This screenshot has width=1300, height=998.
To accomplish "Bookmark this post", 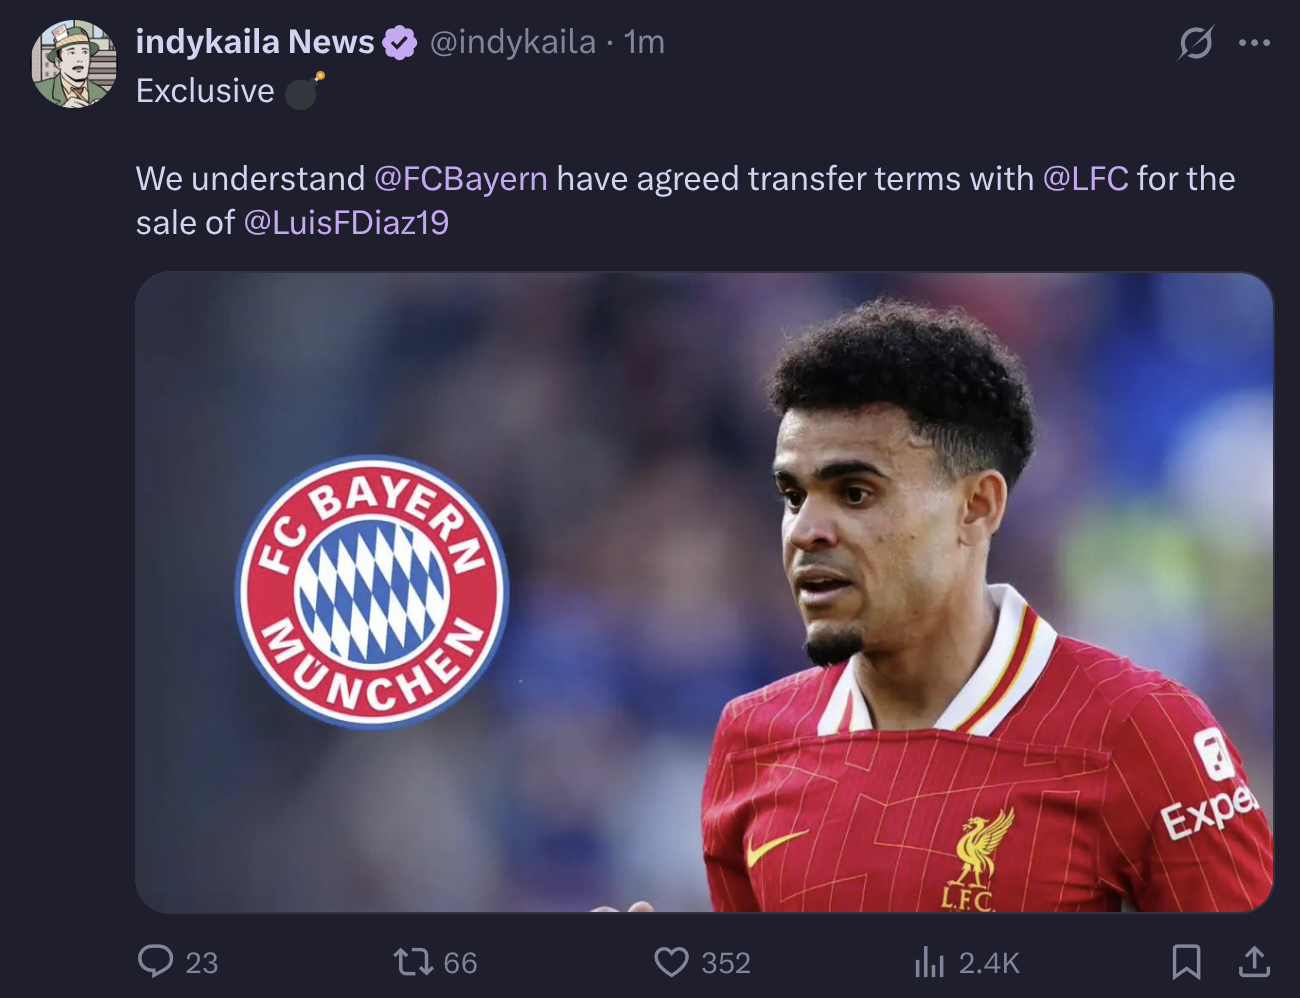I will pos(1186,962).
